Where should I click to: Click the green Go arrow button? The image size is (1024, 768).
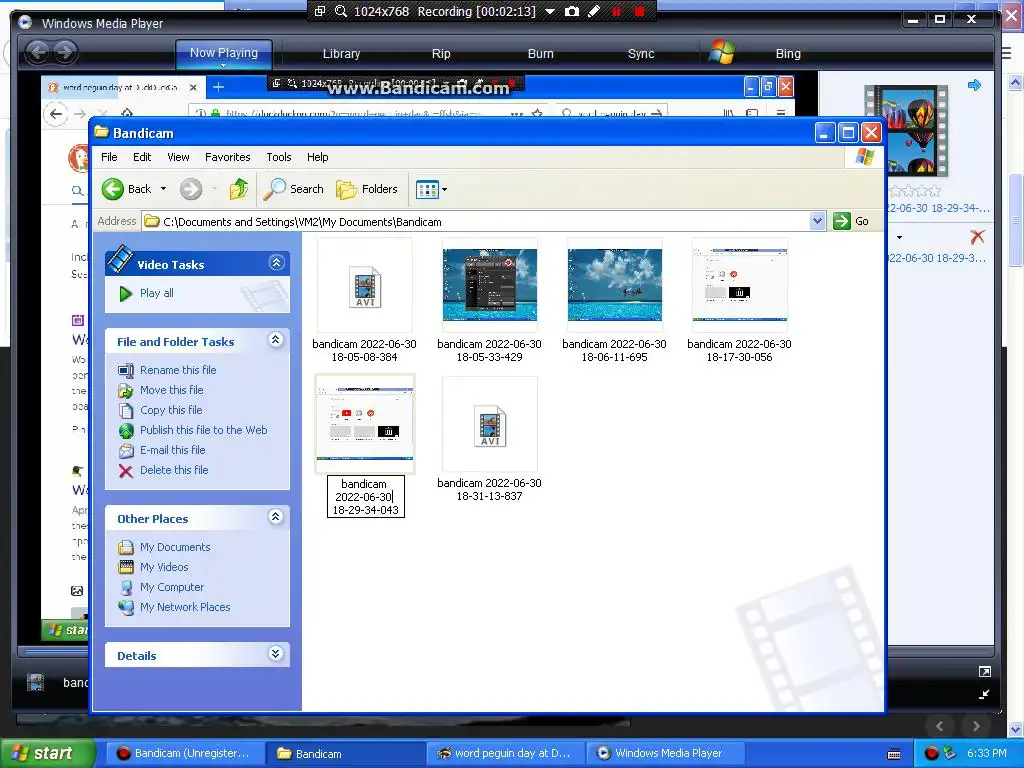tap(842, 221)
